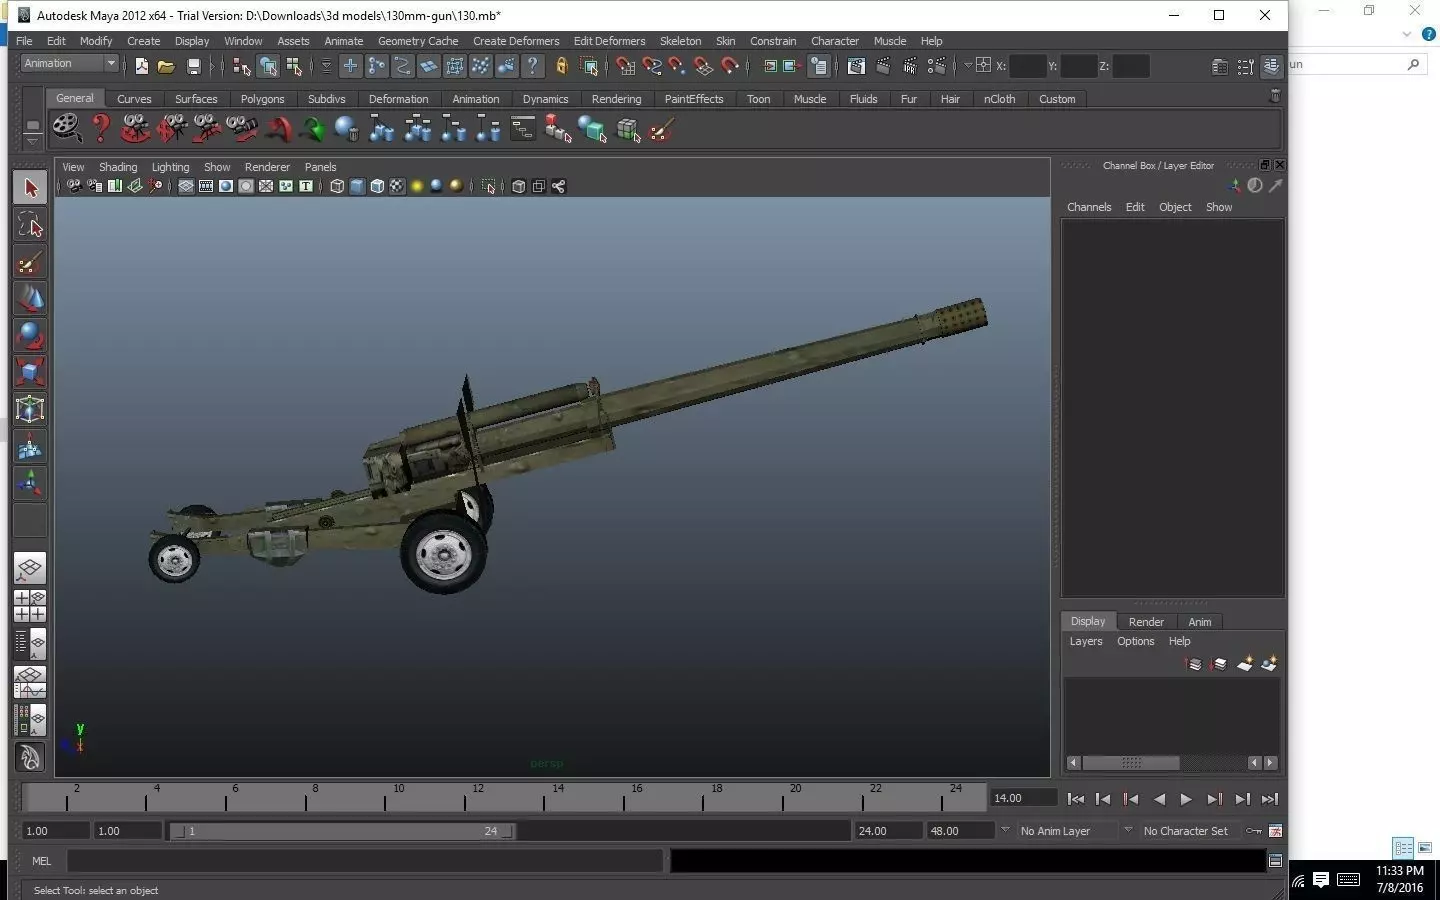1440x900 pixels.
Task: Go to end of playback range
Action: tap(1269, 799)
